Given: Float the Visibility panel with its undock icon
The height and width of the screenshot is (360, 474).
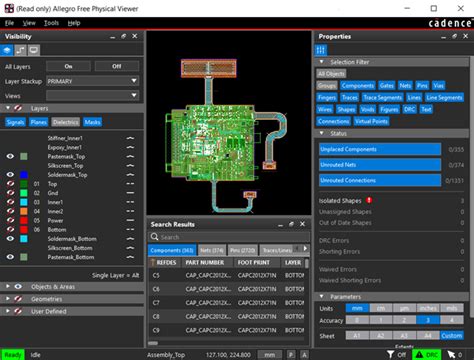Looking at the screenshot, I should point(123,36).
